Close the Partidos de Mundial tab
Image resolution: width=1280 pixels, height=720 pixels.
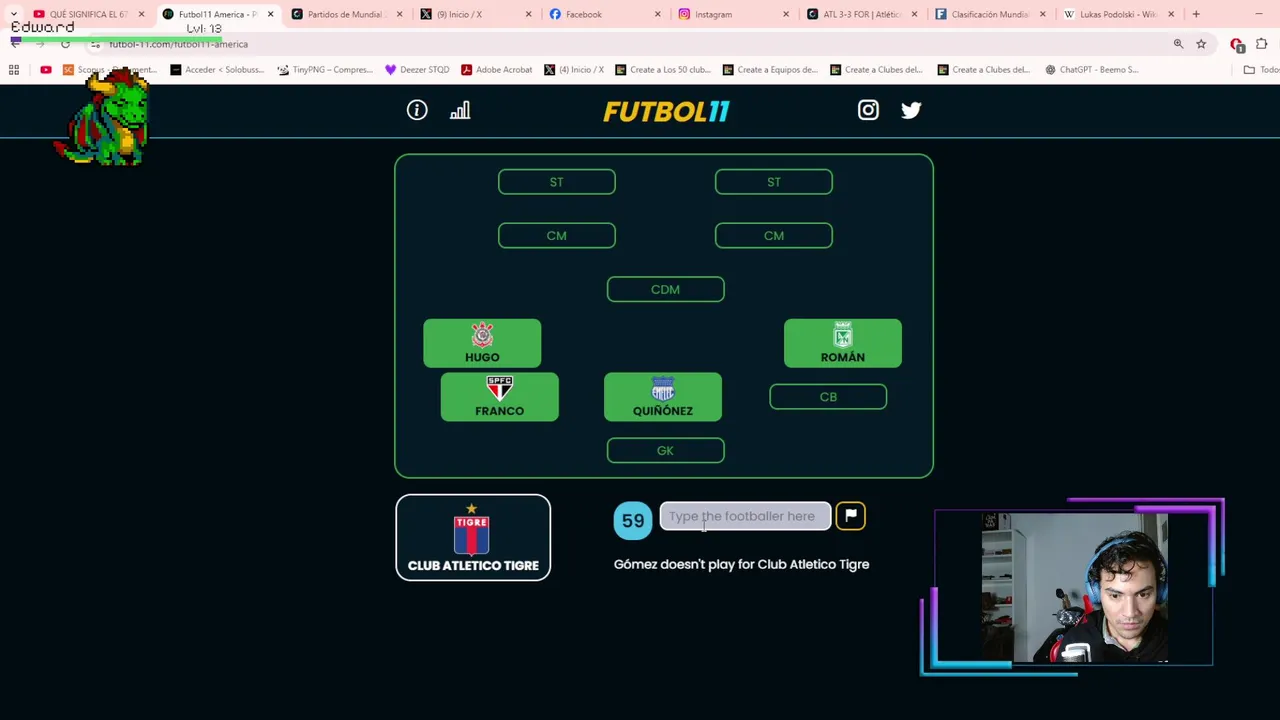[x=400, y=14]
